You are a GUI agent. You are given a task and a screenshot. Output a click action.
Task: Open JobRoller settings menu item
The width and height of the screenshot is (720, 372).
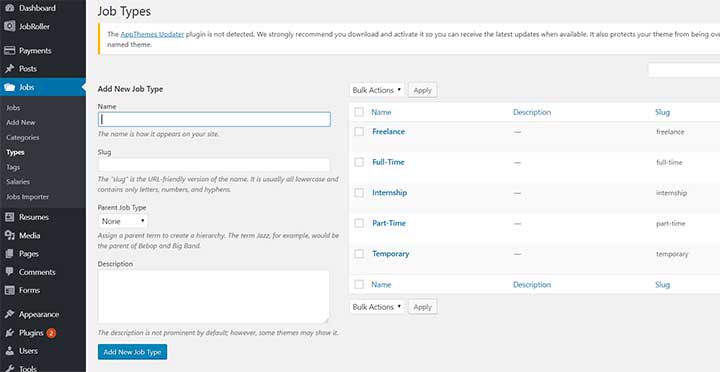click(x=34, y=27)
